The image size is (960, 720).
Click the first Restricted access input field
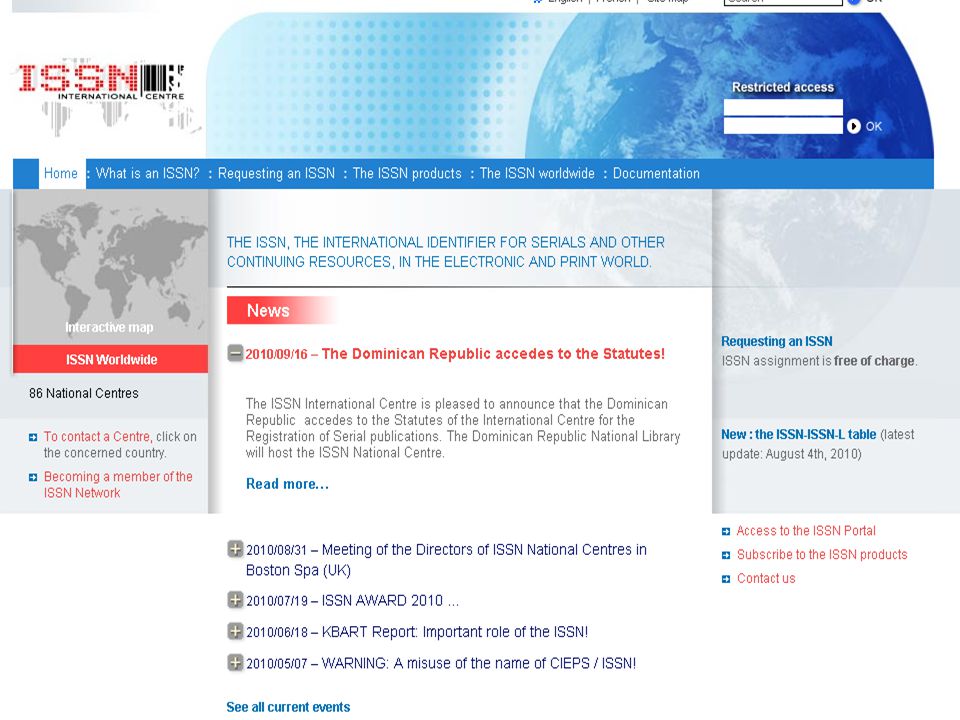coord(783,108)
